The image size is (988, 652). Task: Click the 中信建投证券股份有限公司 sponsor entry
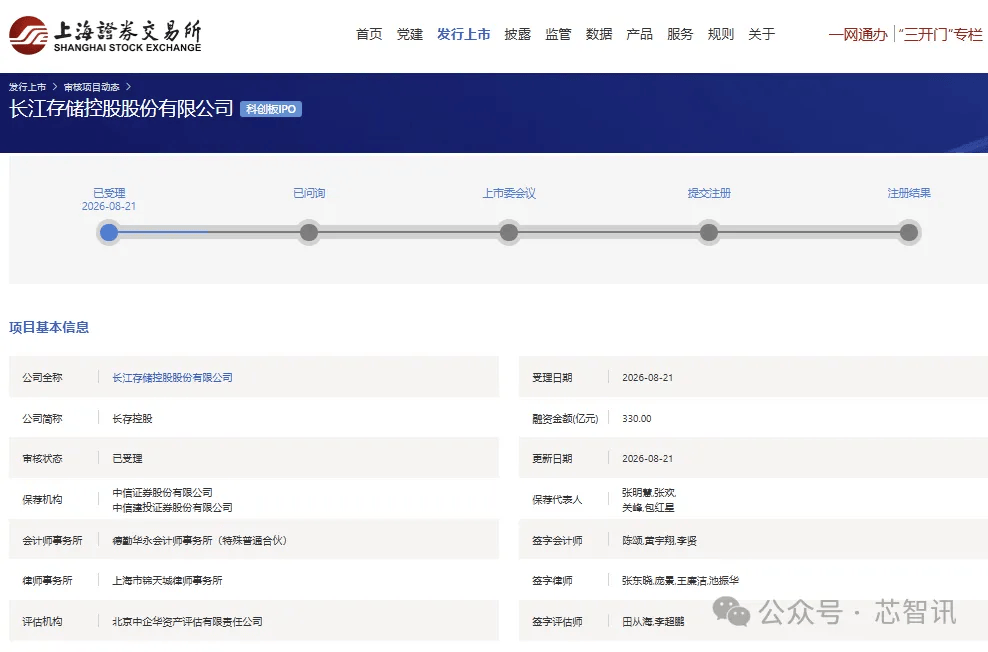pyautogui.click(x=172, y=508)
